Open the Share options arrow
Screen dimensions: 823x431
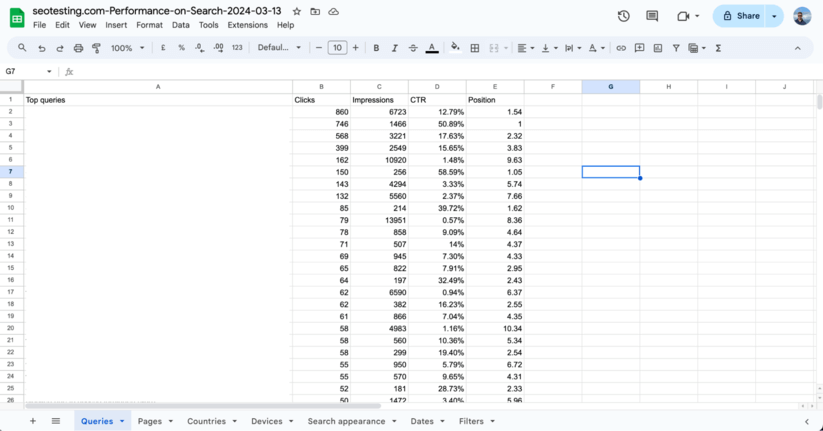coord(774,16)
